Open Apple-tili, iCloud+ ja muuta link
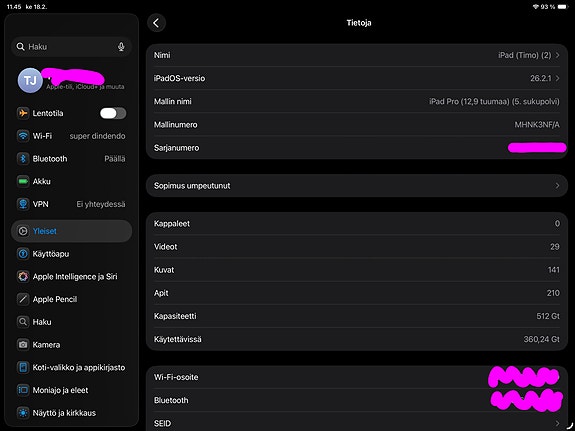 point(85,87)
